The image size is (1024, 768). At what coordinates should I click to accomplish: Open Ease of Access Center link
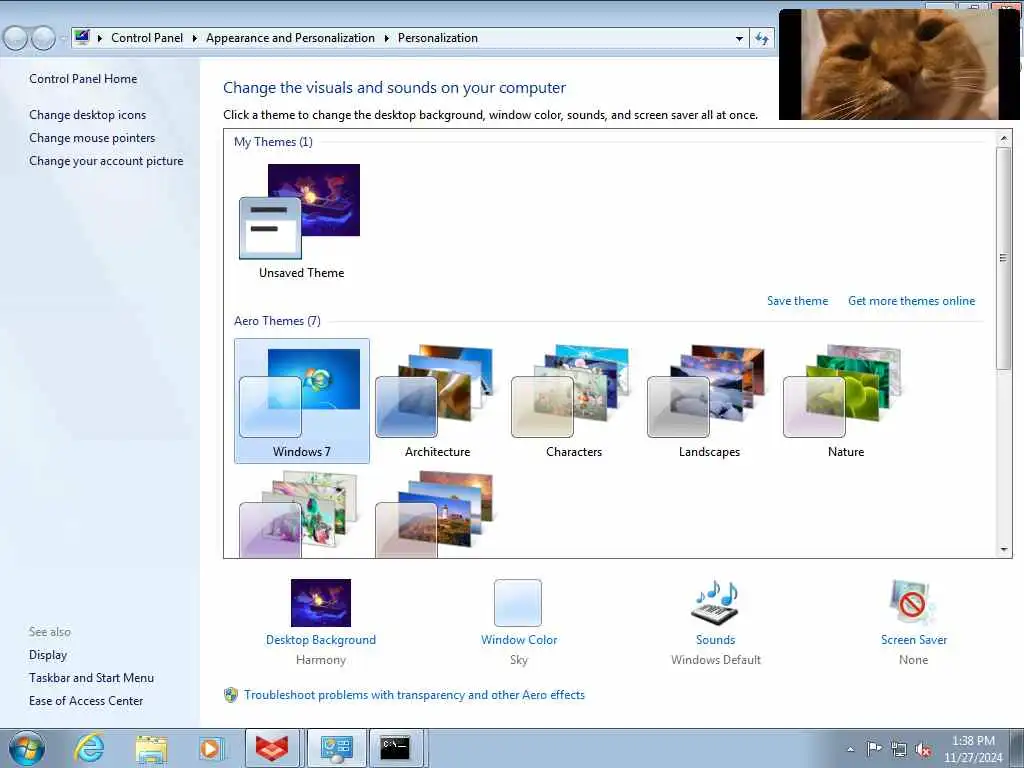pyautogui.click(x=86, y=701)
